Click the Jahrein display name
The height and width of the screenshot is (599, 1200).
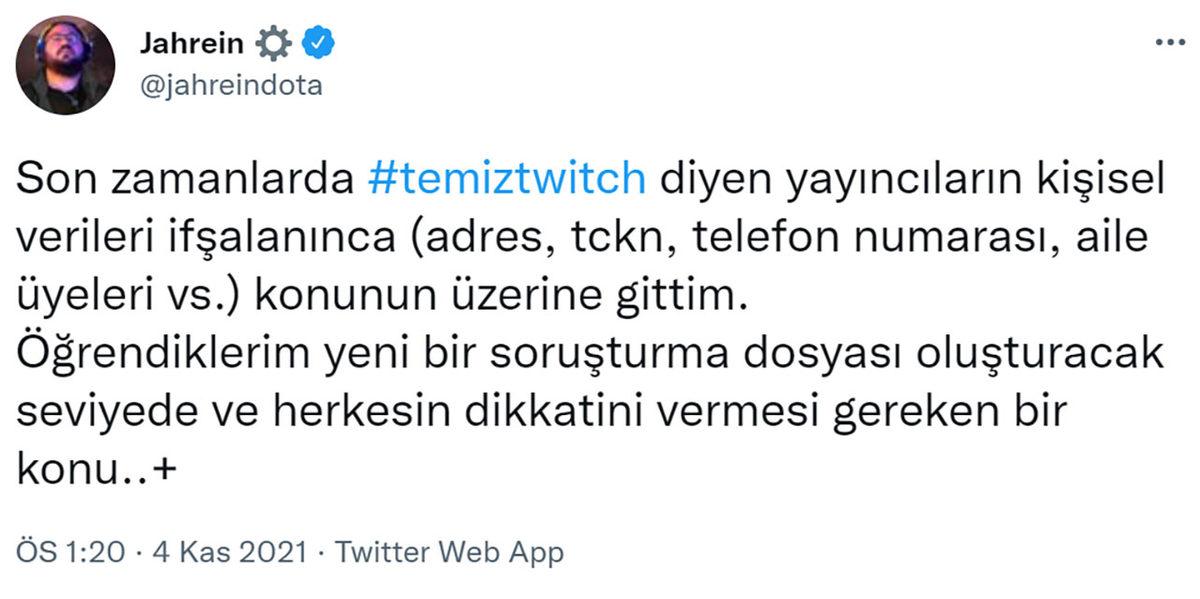point(194,42)
